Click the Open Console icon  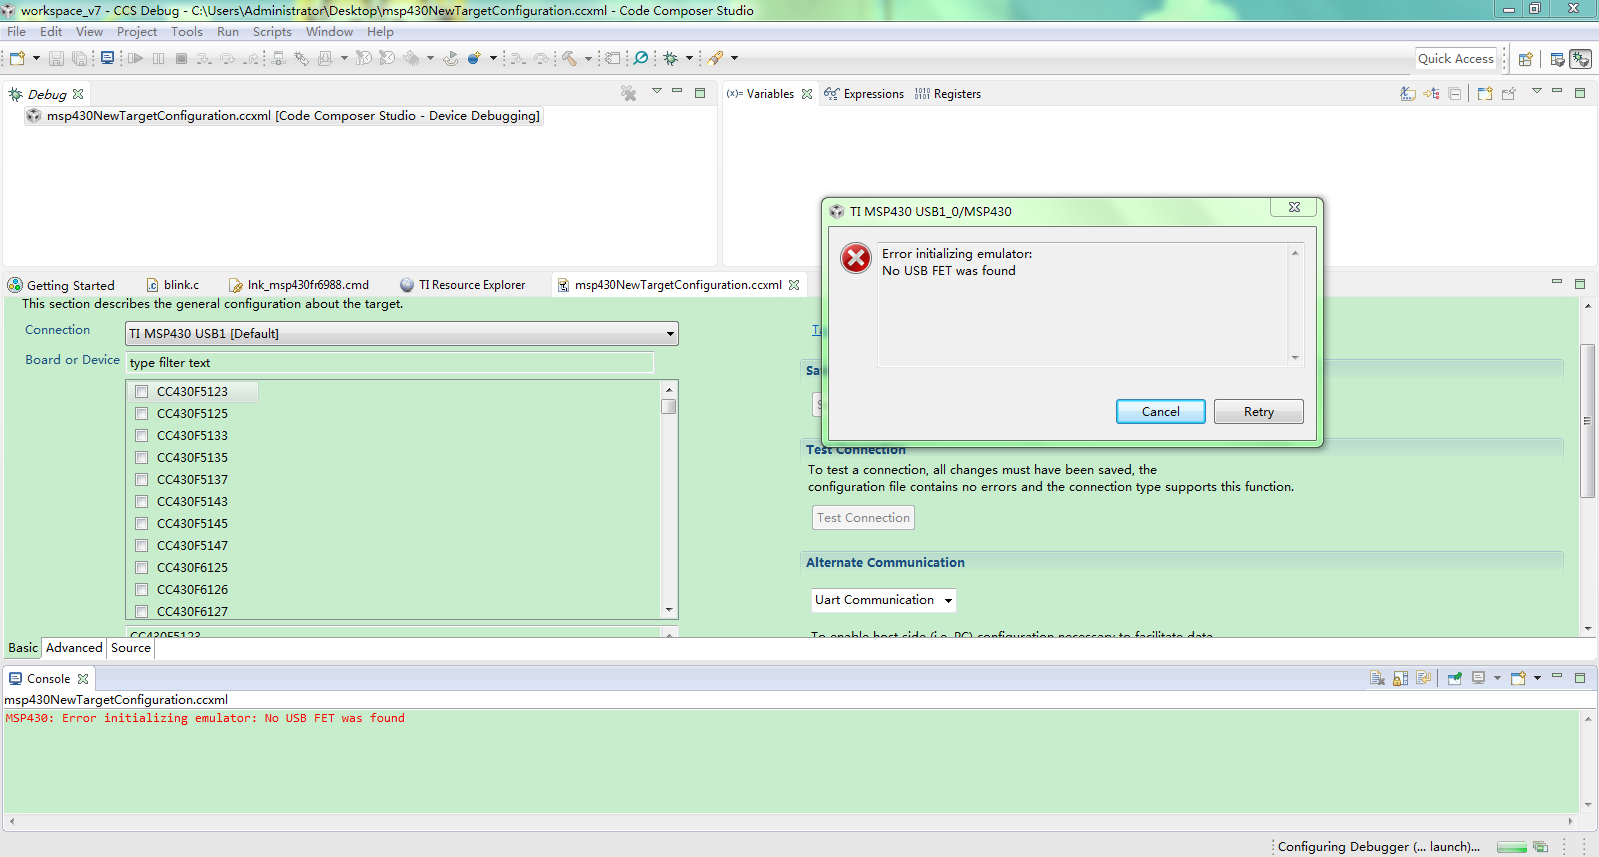(x=1518, y=678)
